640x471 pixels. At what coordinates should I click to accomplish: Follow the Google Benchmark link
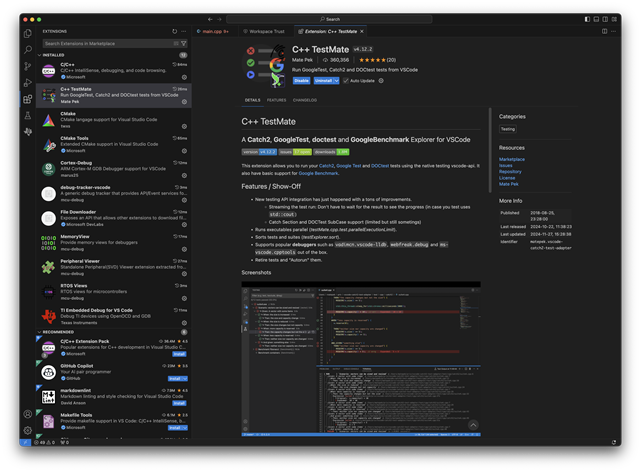click(x=318, y=173)
